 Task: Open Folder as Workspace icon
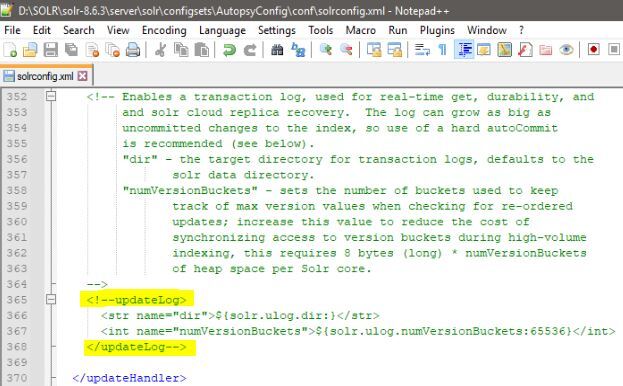[x=546, y=50]
